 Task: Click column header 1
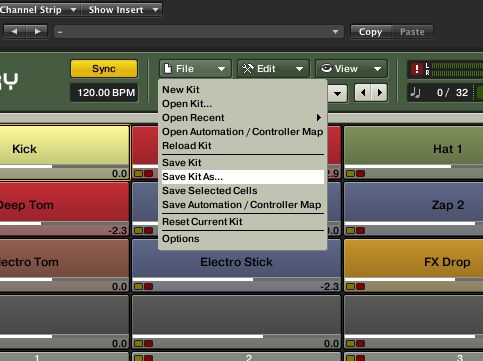click(x=37, y=357)
